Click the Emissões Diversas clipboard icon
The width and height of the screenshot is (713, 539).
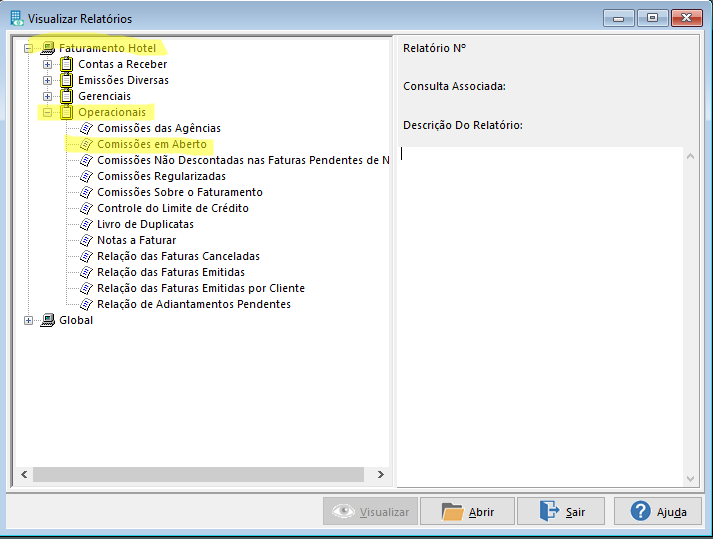pos(66,80)
